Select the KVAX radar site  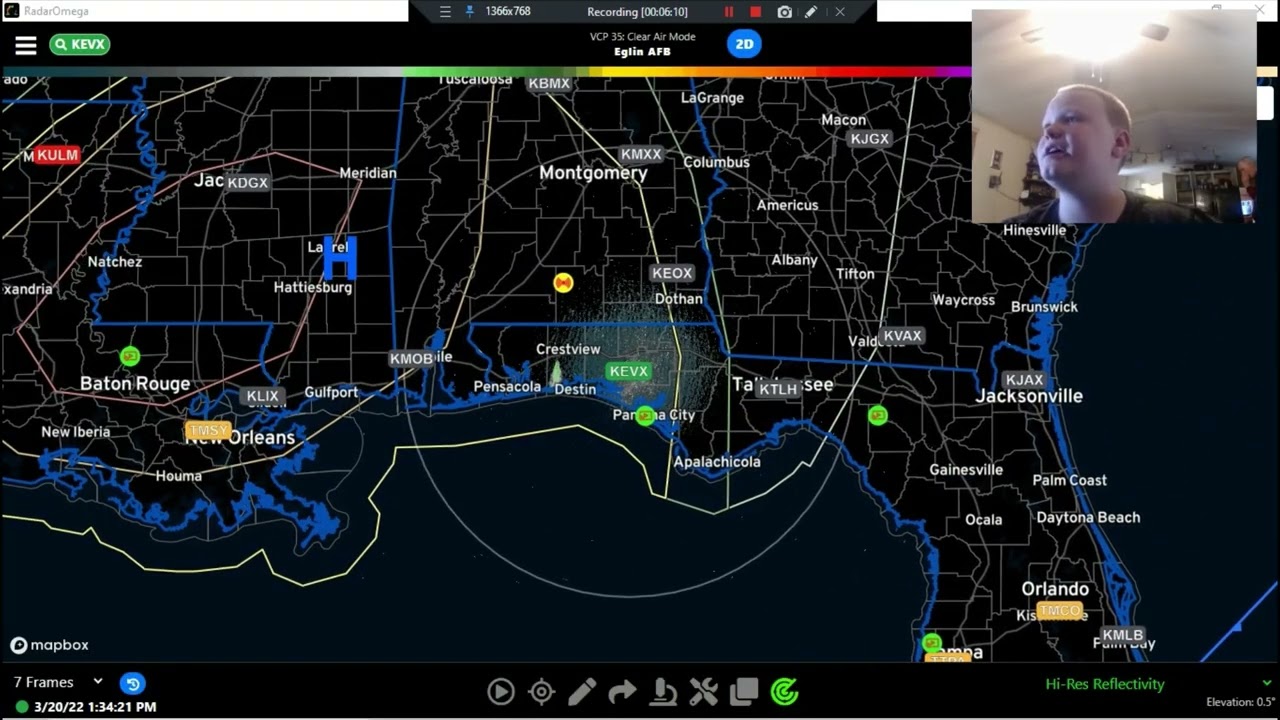pyautogui.click(x=902, y=336)
